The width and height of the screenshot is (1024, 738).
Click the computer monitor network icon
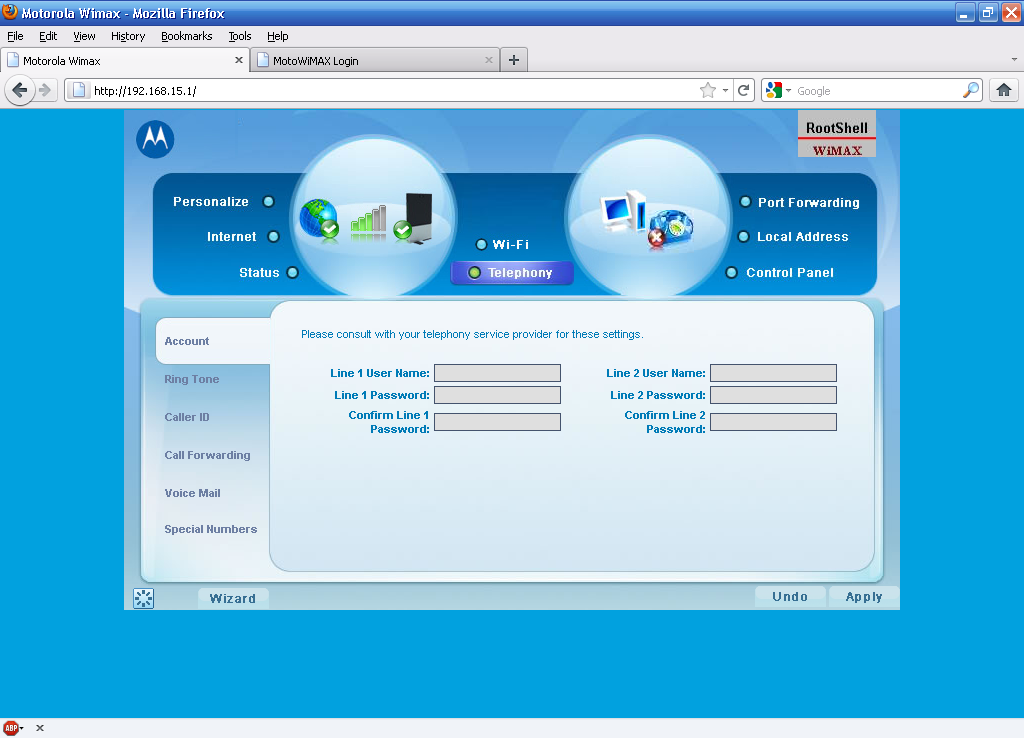click(622, 211)
